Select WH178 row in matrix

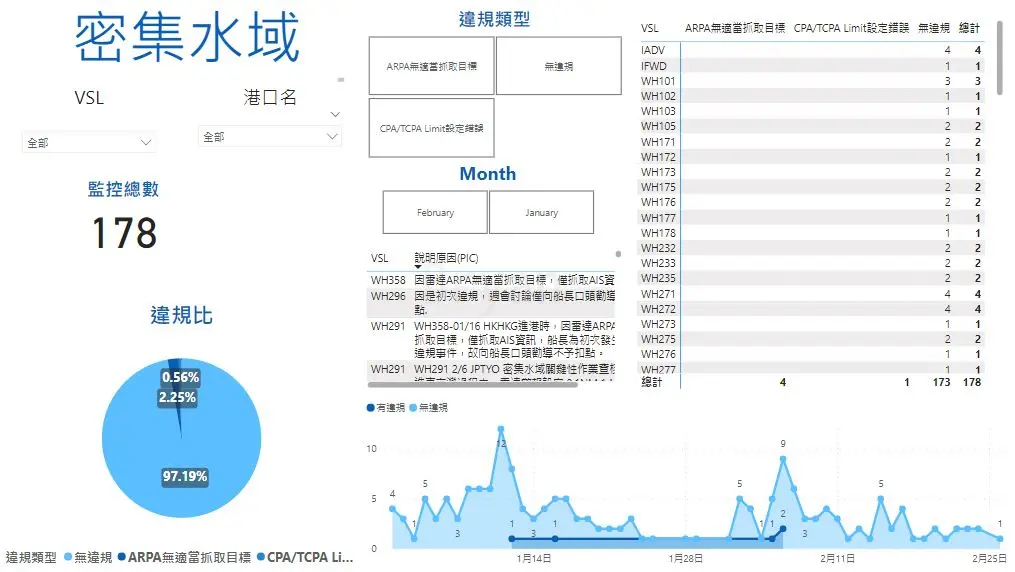point(812,233)
